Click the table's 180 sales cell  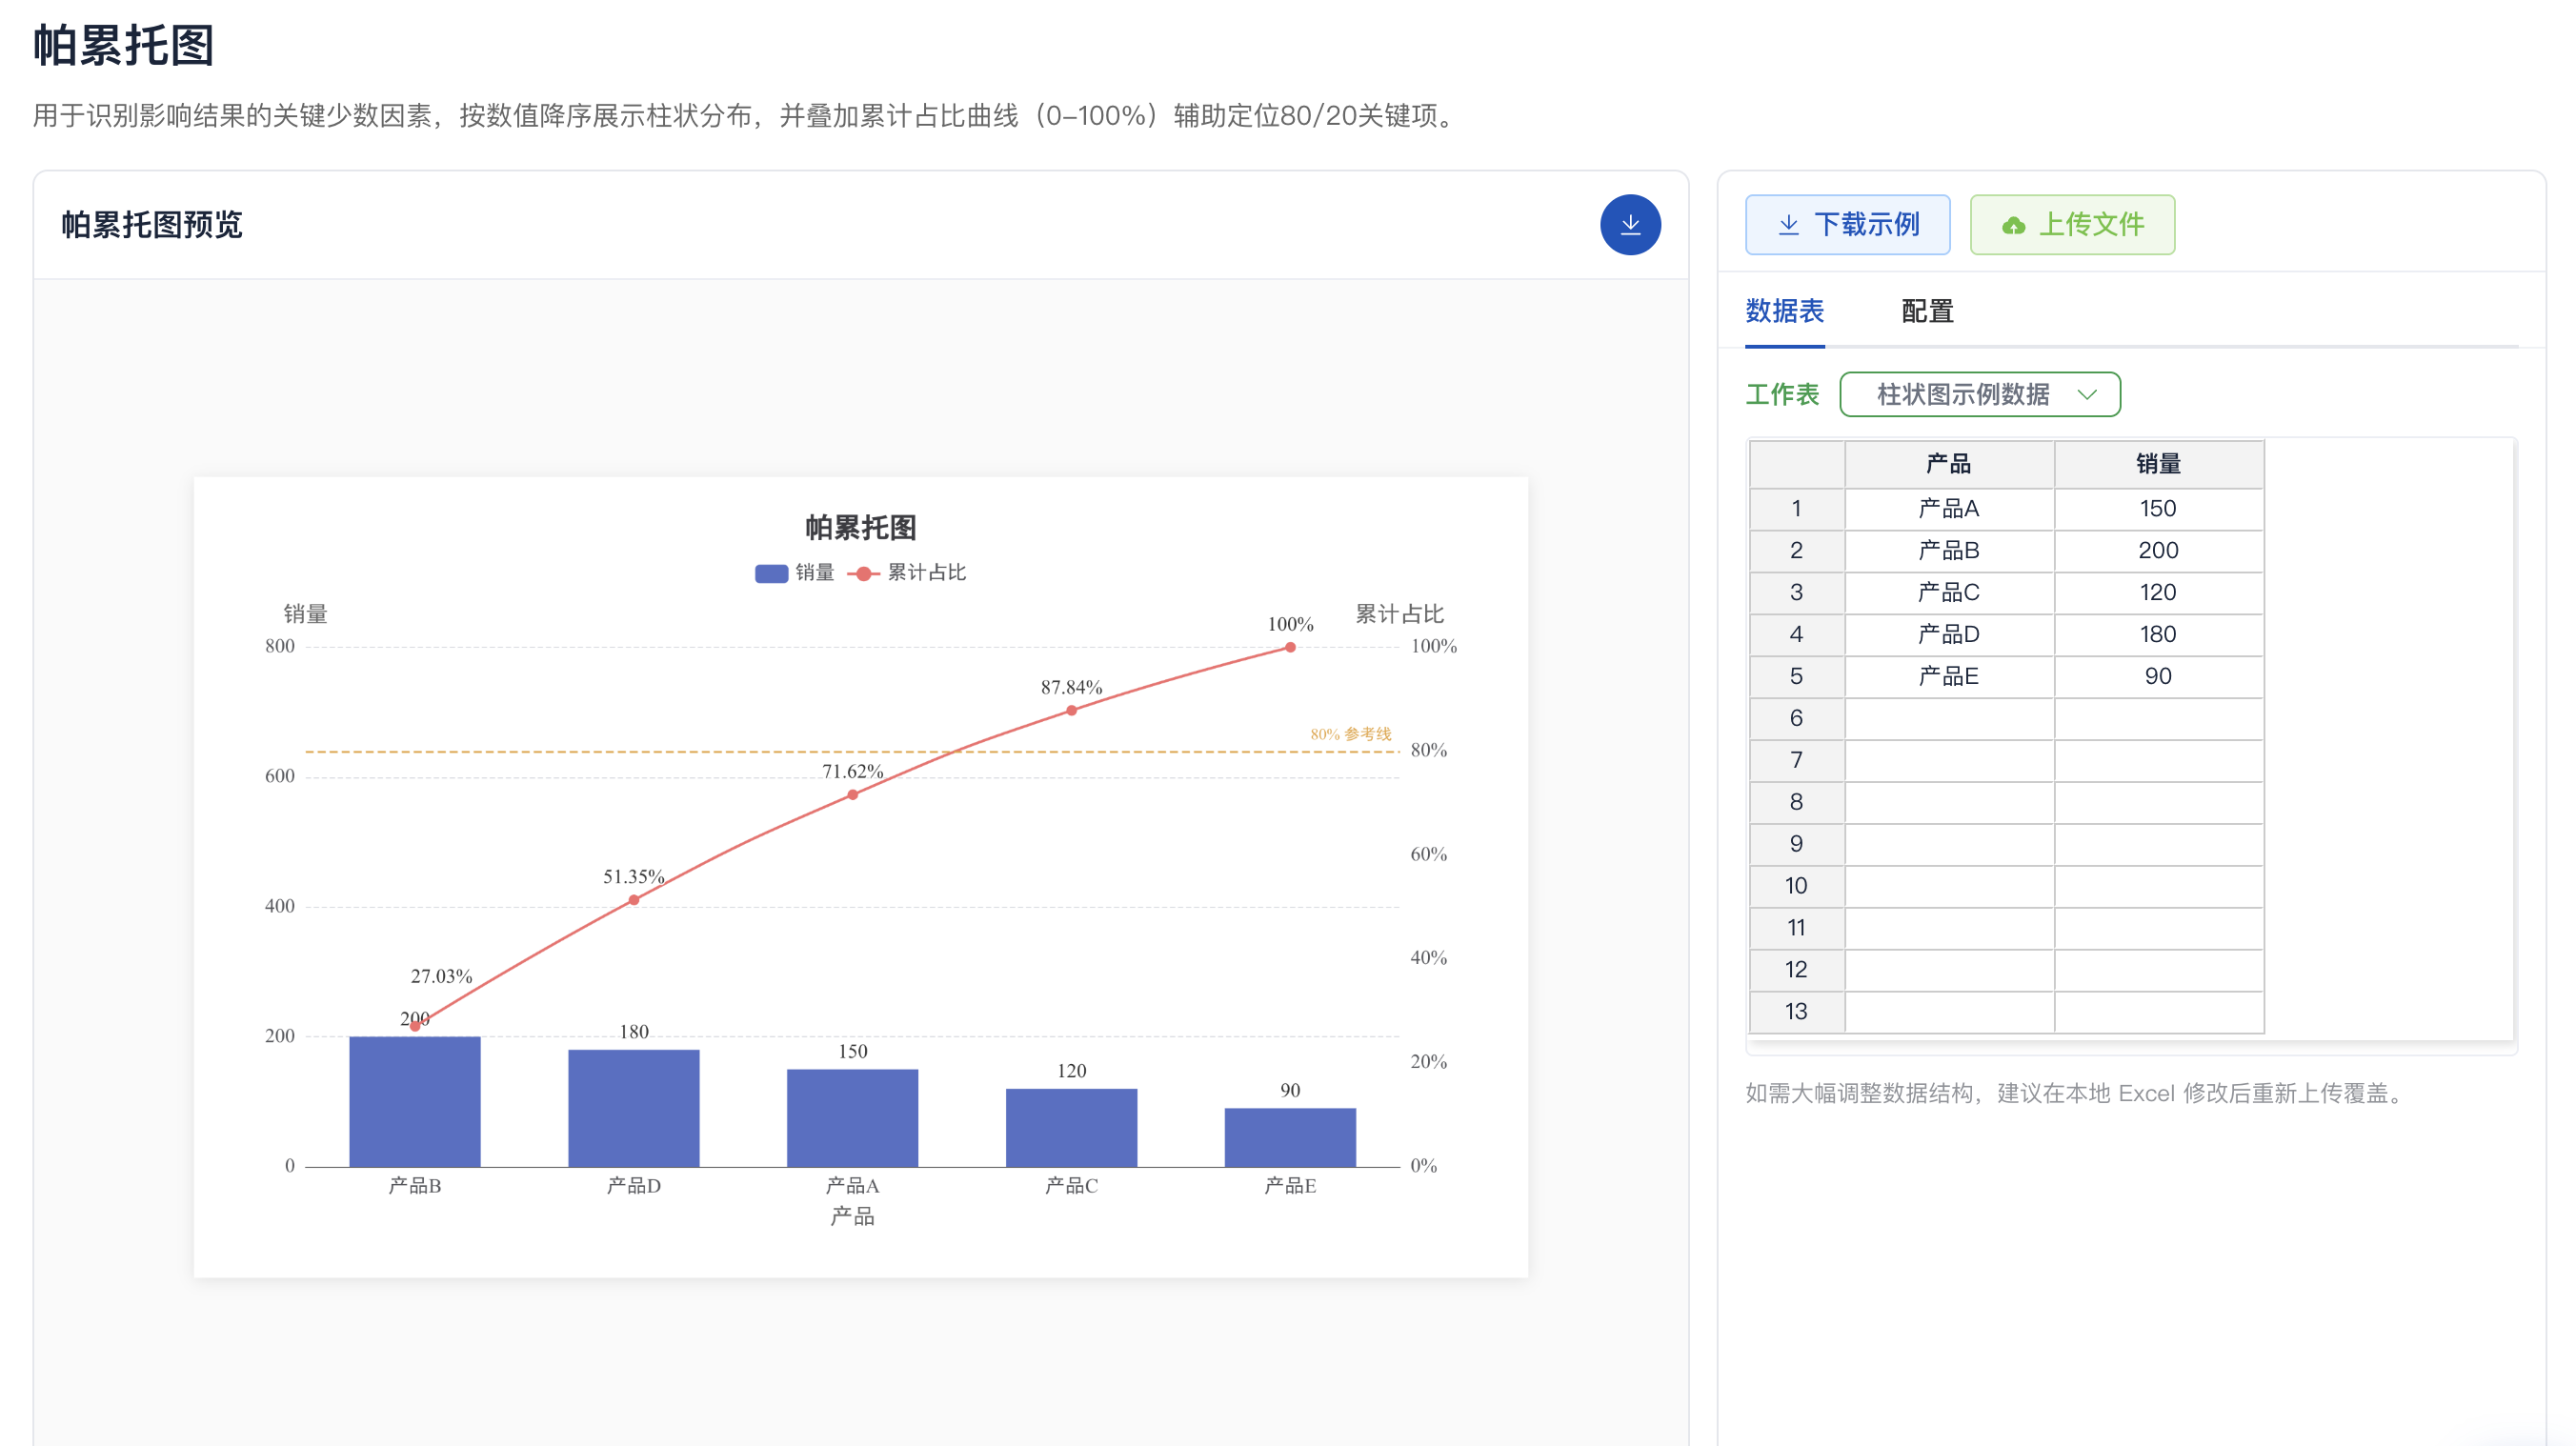point(2158,635)
